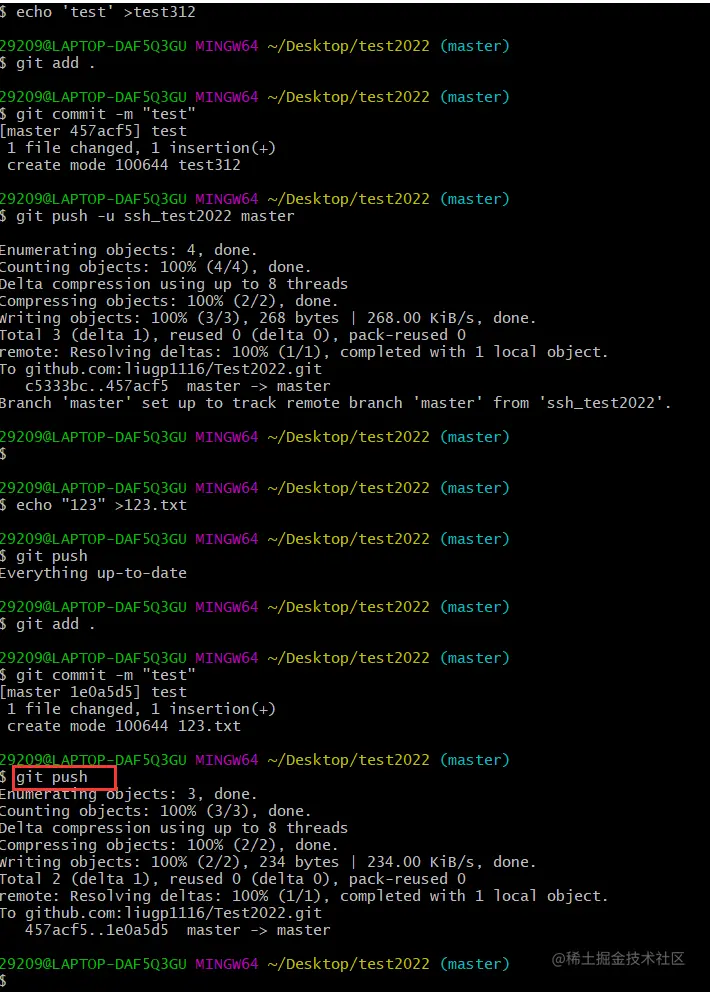This screenshot has height=992, width=710.
Task: Click the "Everything up-to-date" message
Action: tap(93, 573)
